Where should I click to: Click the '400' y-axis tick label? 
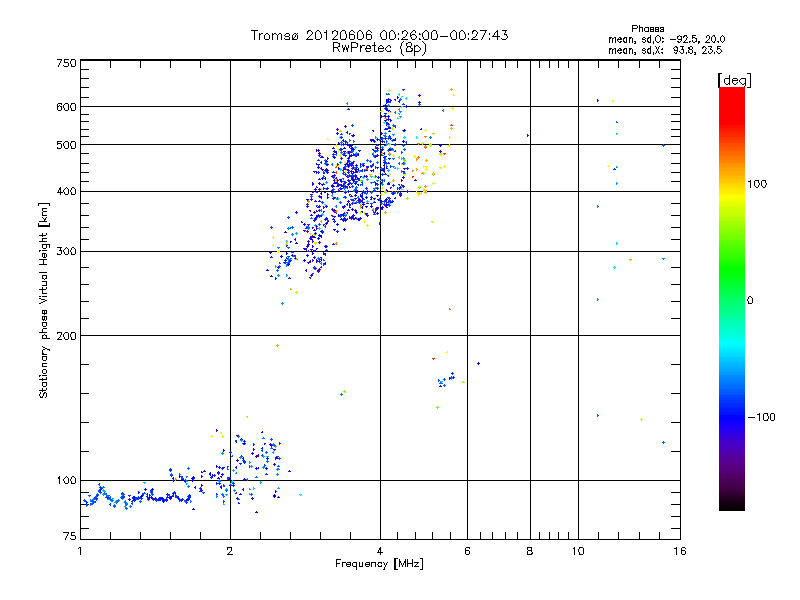tap(67, 192)
